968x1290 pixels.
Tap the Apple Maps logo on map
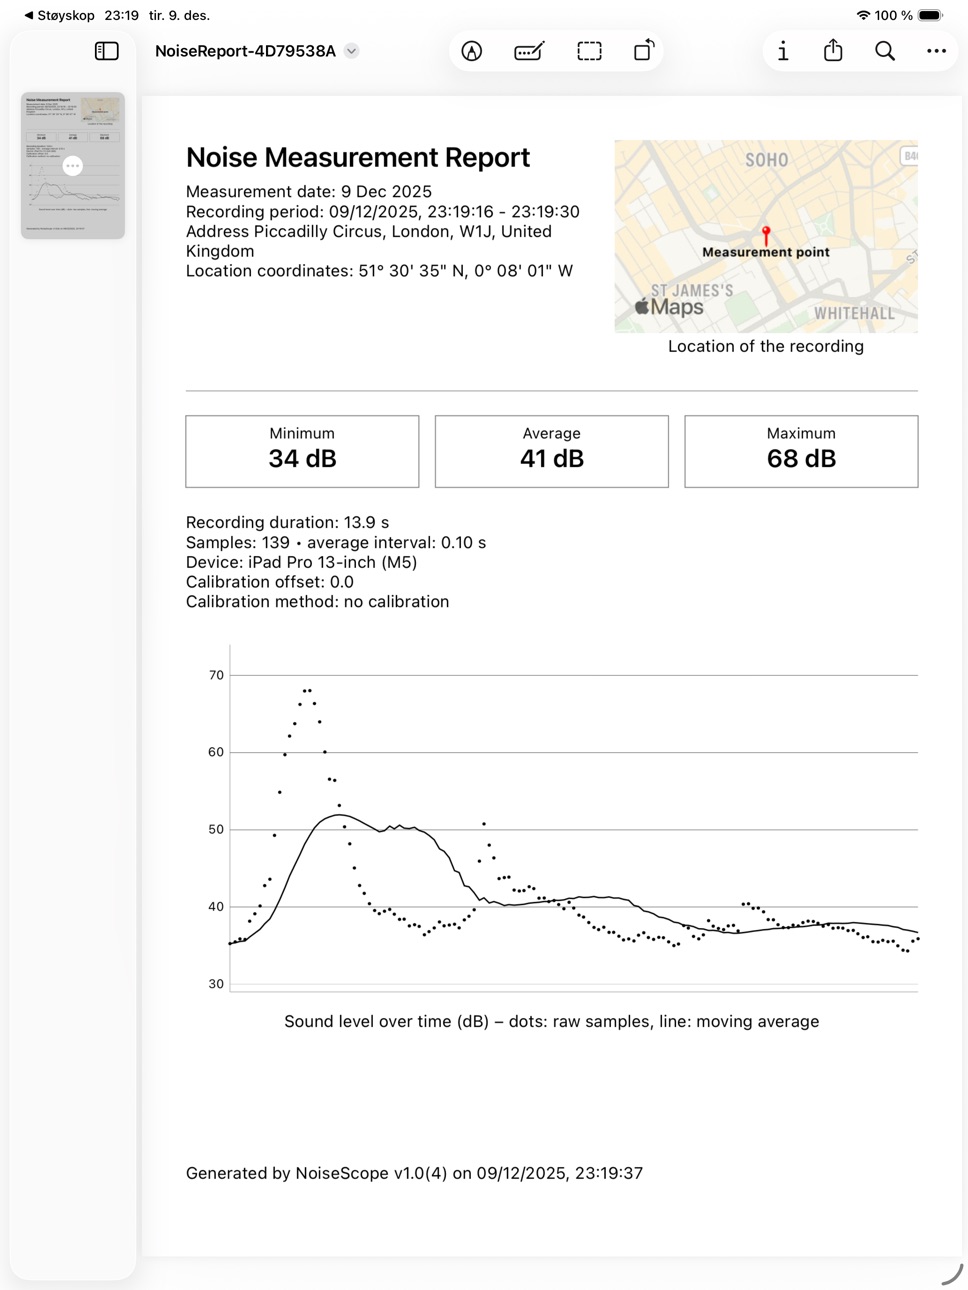coord(670,307)
